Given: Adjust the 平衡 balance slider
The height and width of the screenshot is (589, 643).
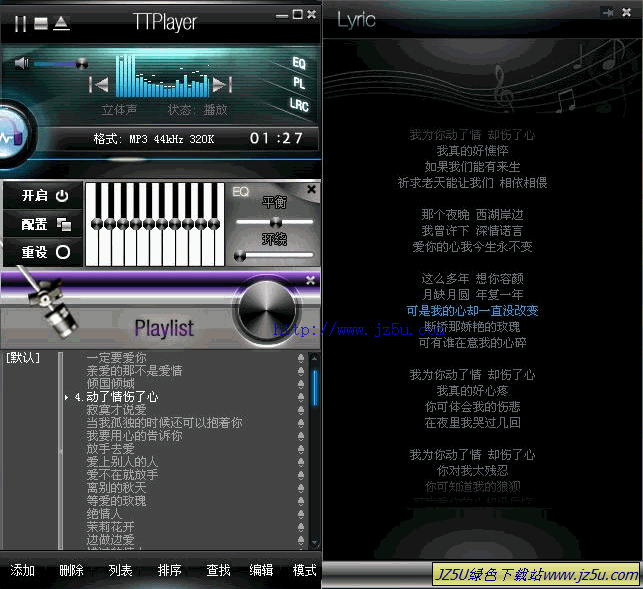Looking at the screenshot, I should [x=276, y=222].
